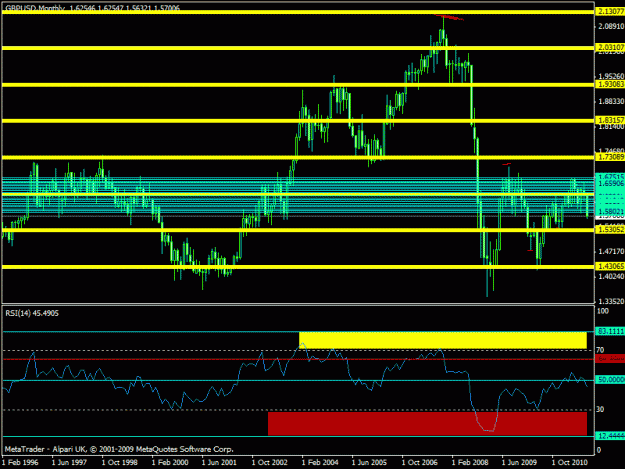Click the 1.58021 cyan price label
The height and width of the screenshot is (469, 625).
pos(610,211)
